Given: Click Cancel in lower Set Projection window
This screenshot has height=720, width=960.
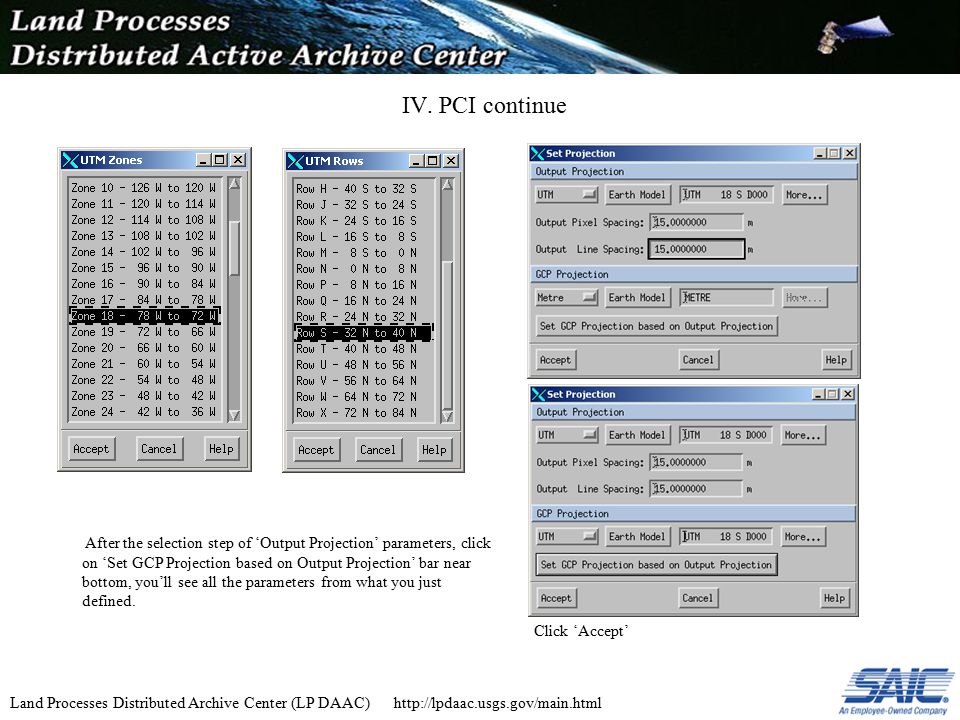Looking at the screenshot, I should 697,598.
